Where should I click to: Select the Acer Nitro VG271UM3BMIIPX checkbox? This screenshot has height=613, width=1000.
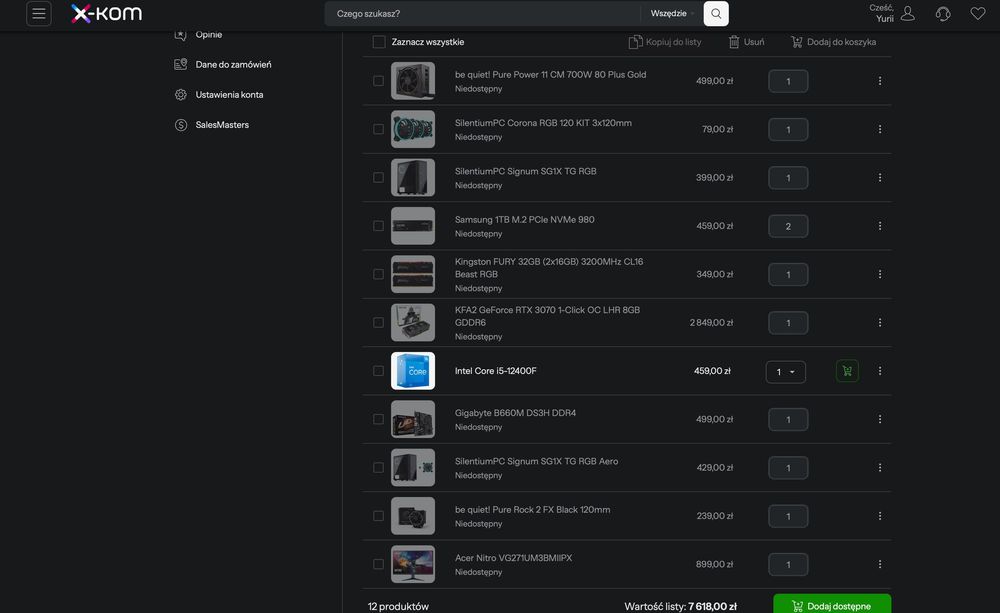(x=378, y=565)
